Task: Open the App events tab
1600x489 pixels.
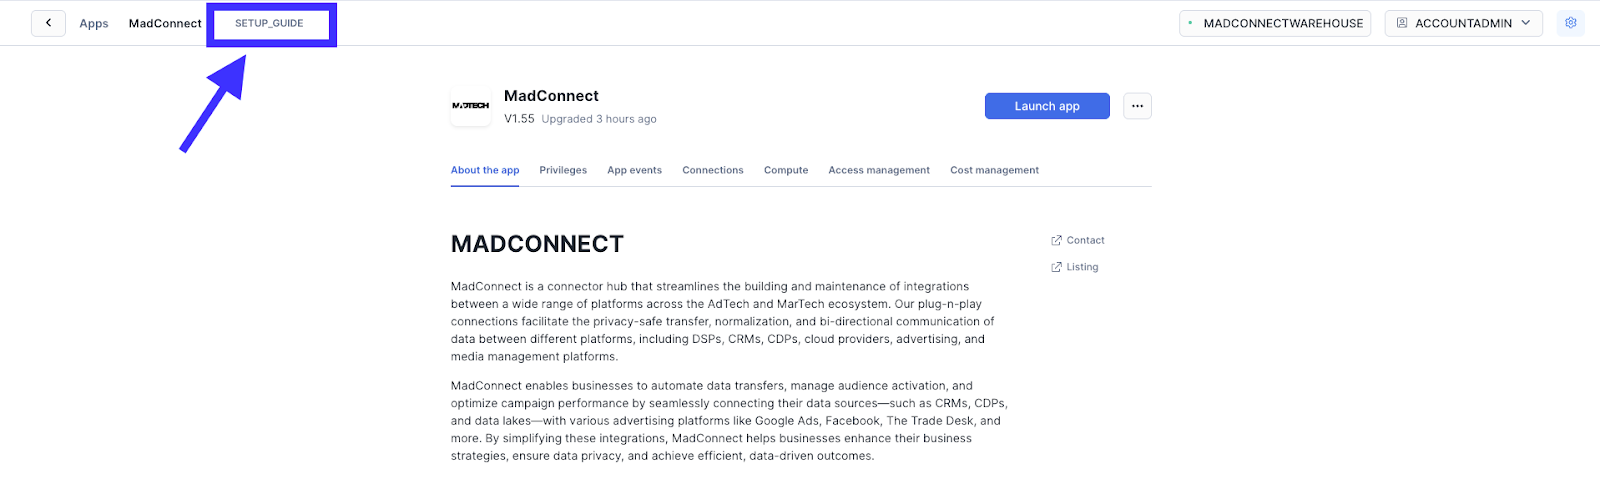Action: 634,170
